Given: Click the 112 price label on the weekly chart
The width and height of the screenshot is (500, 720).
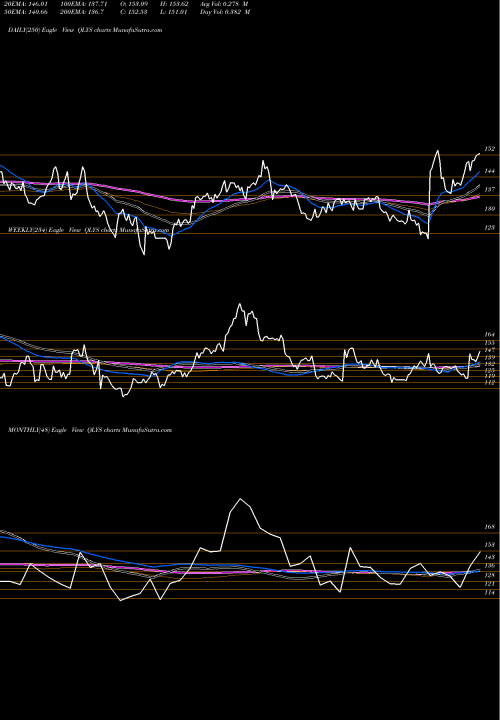Looking at the screenshot, I should coord(490,382).
